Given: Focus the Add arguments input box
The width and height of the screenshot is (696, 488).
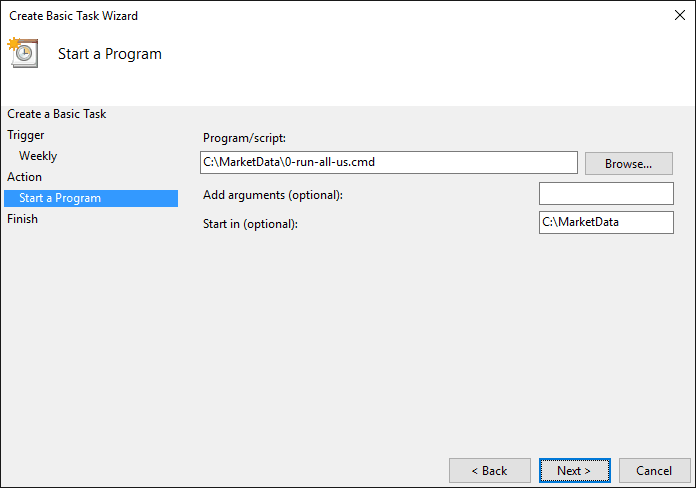Looking at the screenshot, I should pos(606,193).
